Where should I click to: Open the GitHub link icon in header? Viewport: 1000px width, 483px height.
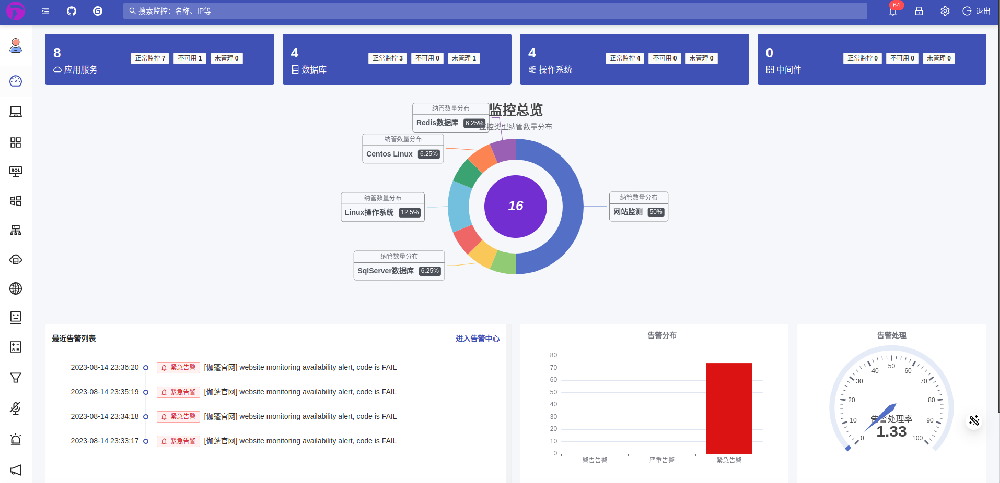click(x=71, y=11)
